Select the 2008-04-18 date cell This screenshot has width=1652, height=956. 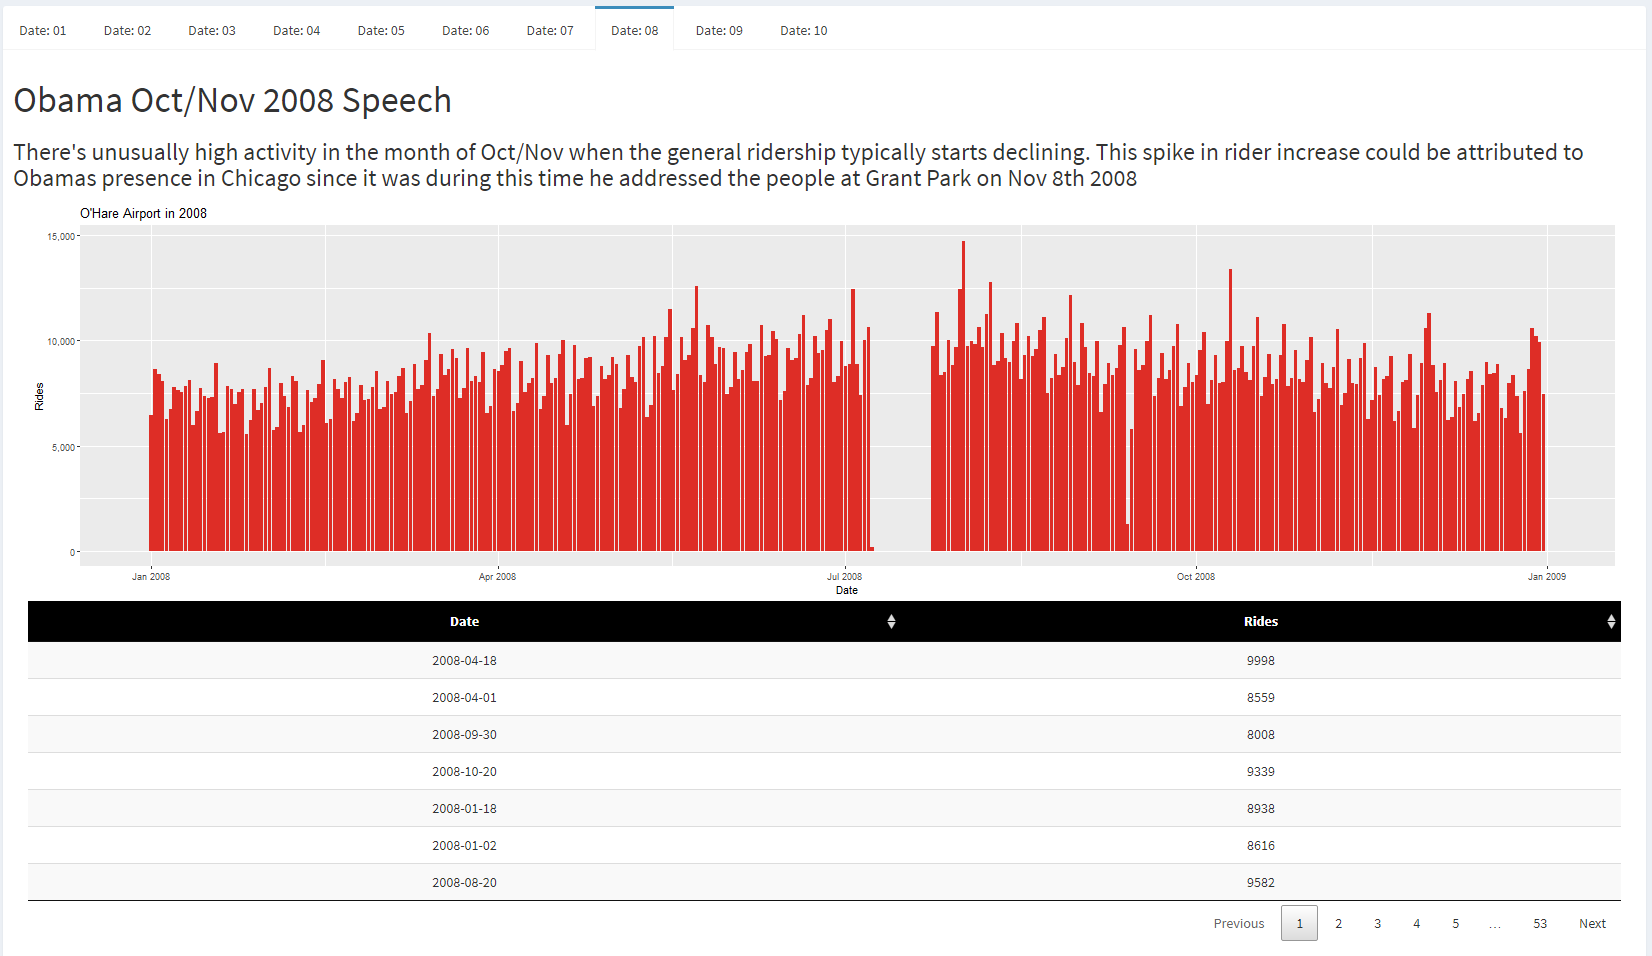[464, 661]
